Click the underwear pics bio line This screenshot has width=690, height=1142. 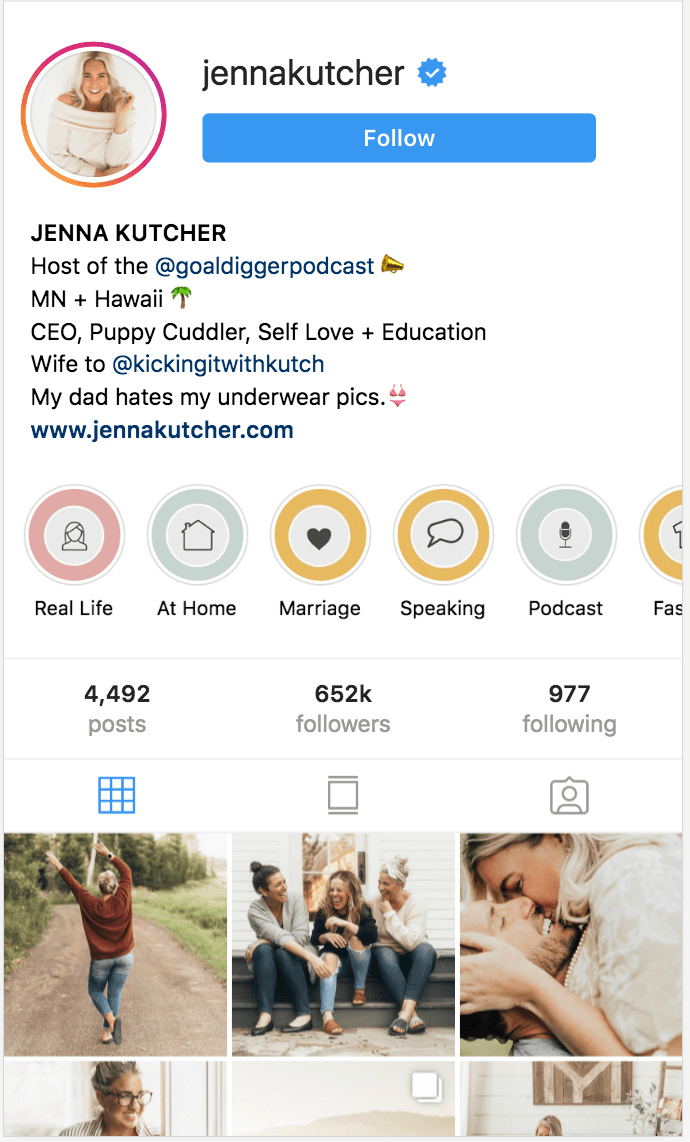point(218,397)
